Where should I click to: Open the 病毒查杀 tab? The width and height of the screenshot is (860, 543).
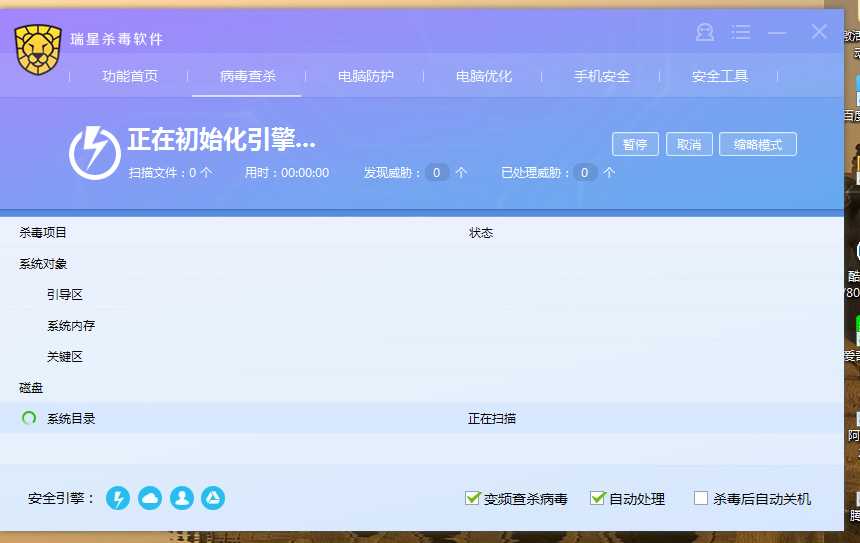click(247, 76)
